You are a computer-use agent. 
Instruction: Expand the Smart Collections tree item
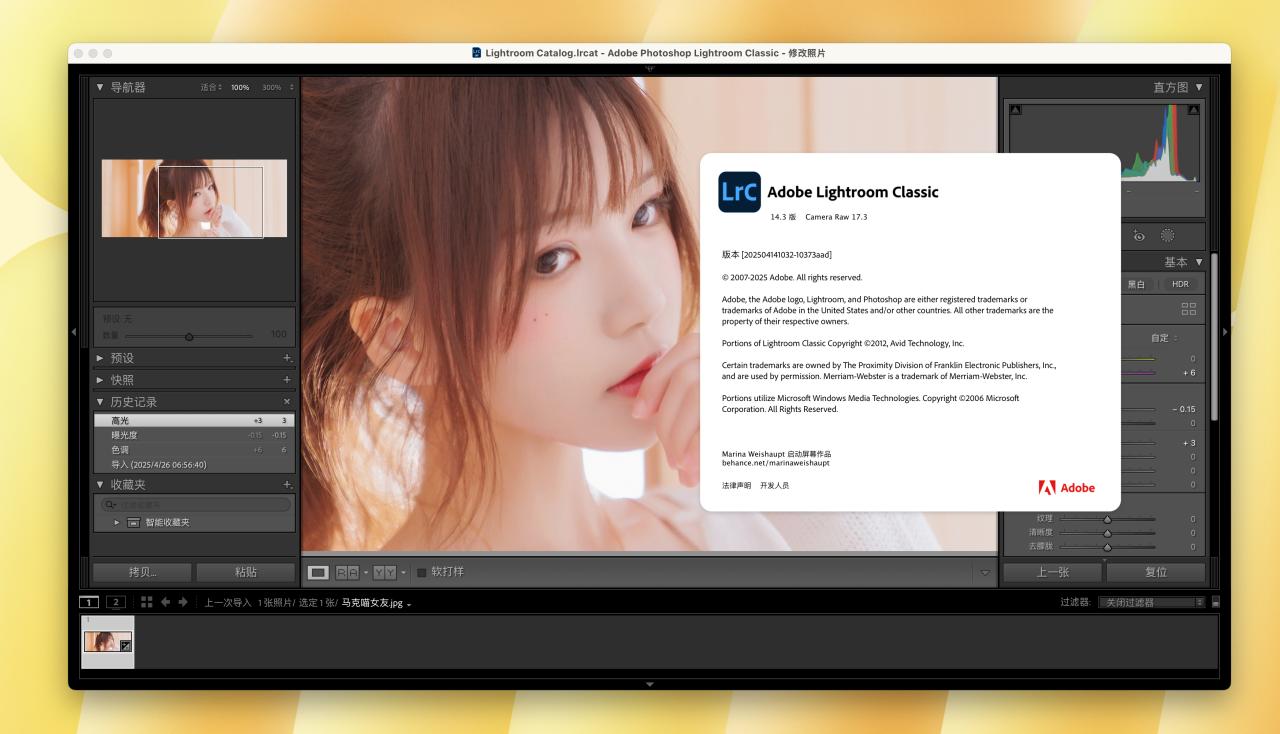point(117,522)
